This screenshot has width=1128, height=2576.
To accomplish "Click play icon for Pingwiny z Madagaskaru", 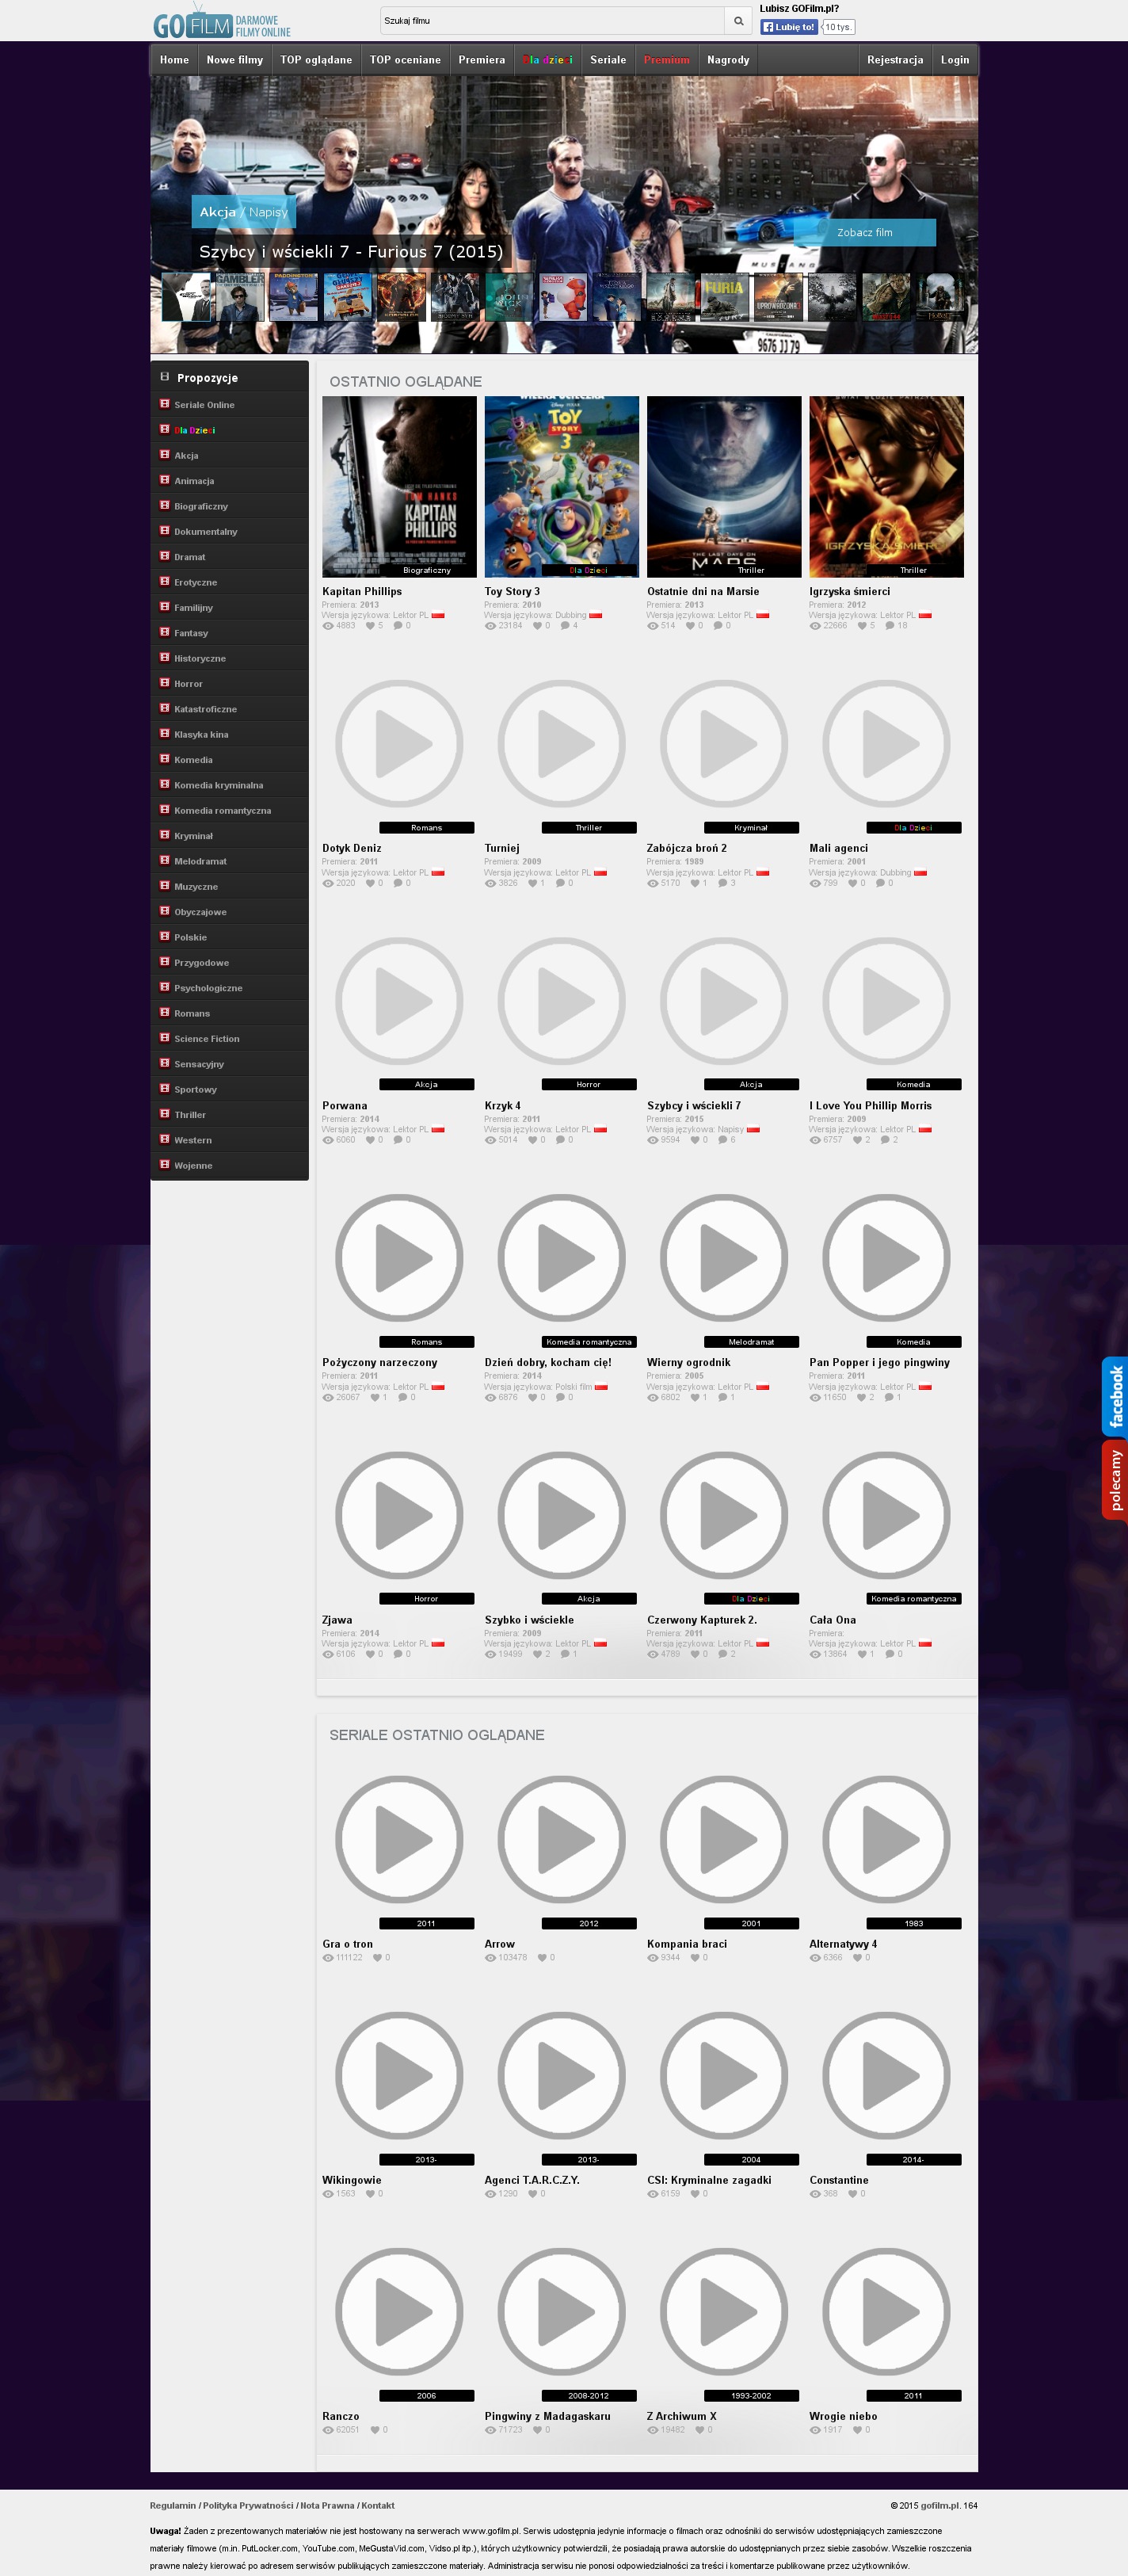I will pyautogui.click(x=562, y=2311).
